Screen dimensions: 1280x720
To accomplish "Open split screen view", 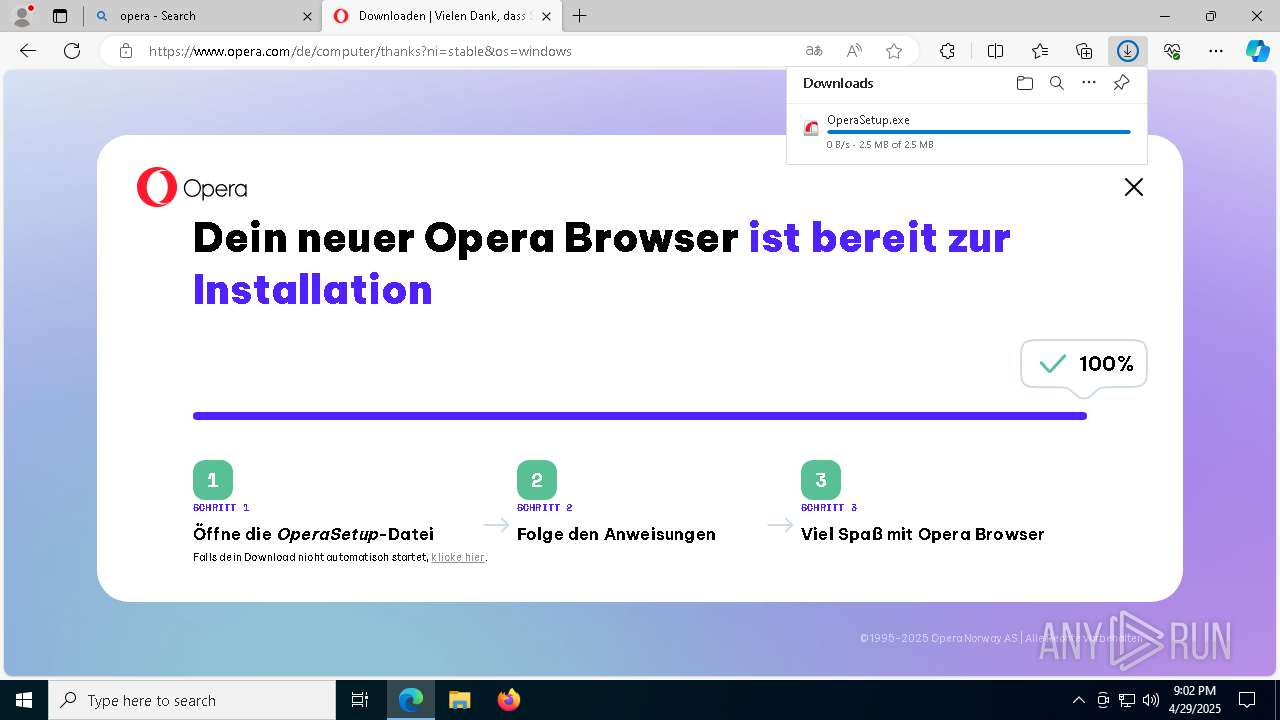I will click(995, 51).
